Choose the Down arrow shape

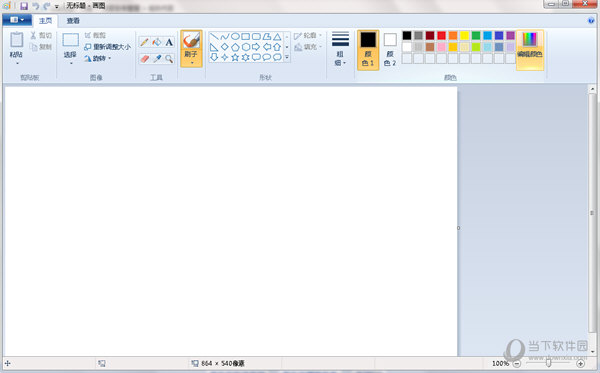(214, 57)
